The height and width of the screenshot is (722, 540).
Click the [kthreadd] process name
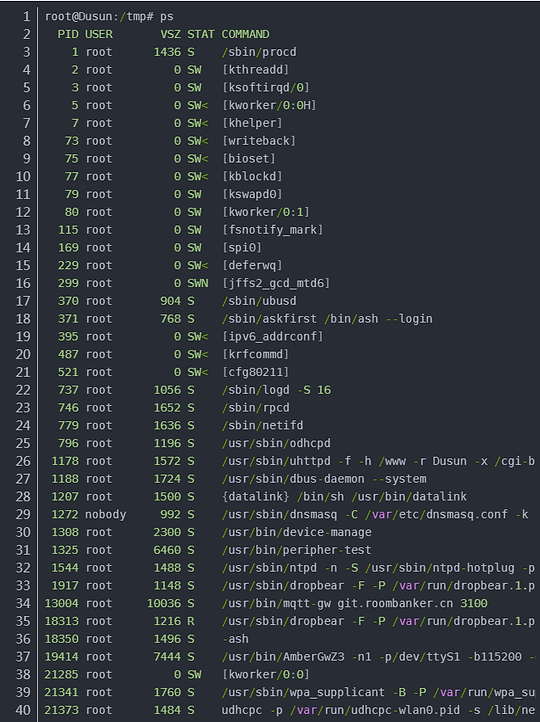pyautogui.click(x=255, y=70)
